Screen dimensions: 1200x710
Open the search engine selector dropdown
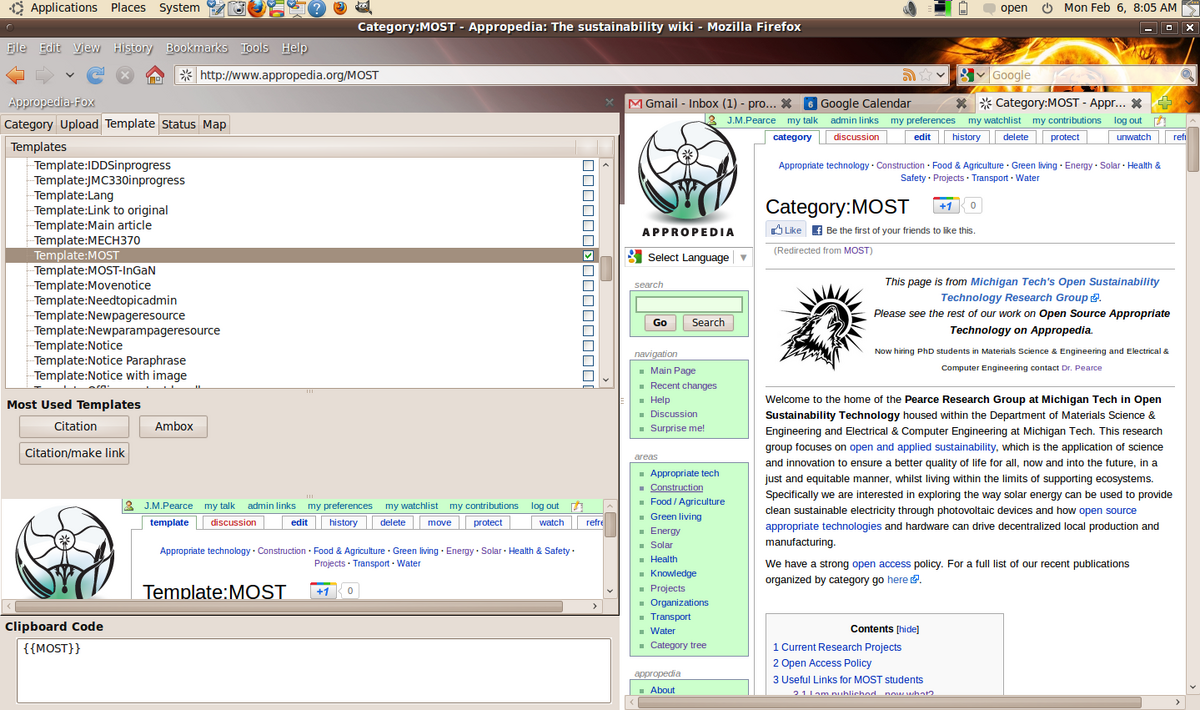coord(982,75)
